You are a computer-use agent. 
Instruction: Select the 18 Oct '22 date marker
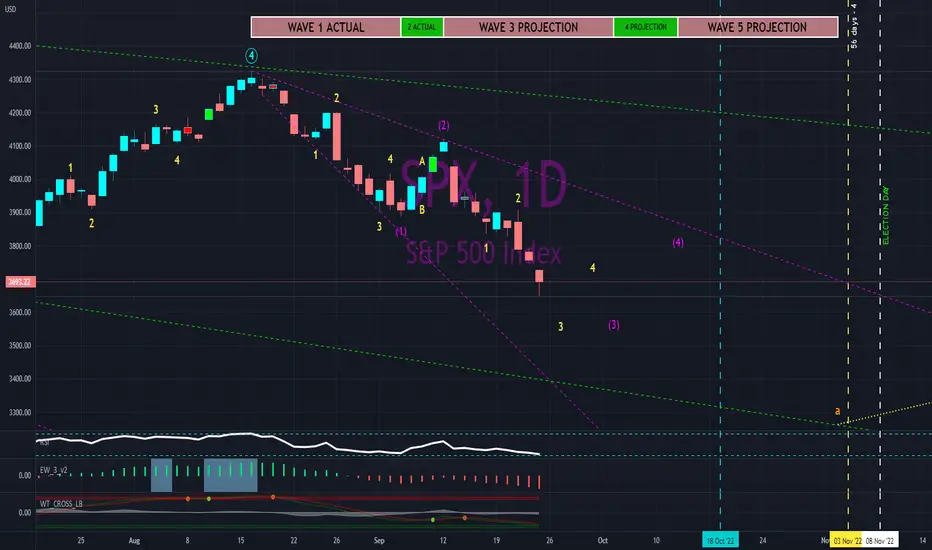[720, 540]
